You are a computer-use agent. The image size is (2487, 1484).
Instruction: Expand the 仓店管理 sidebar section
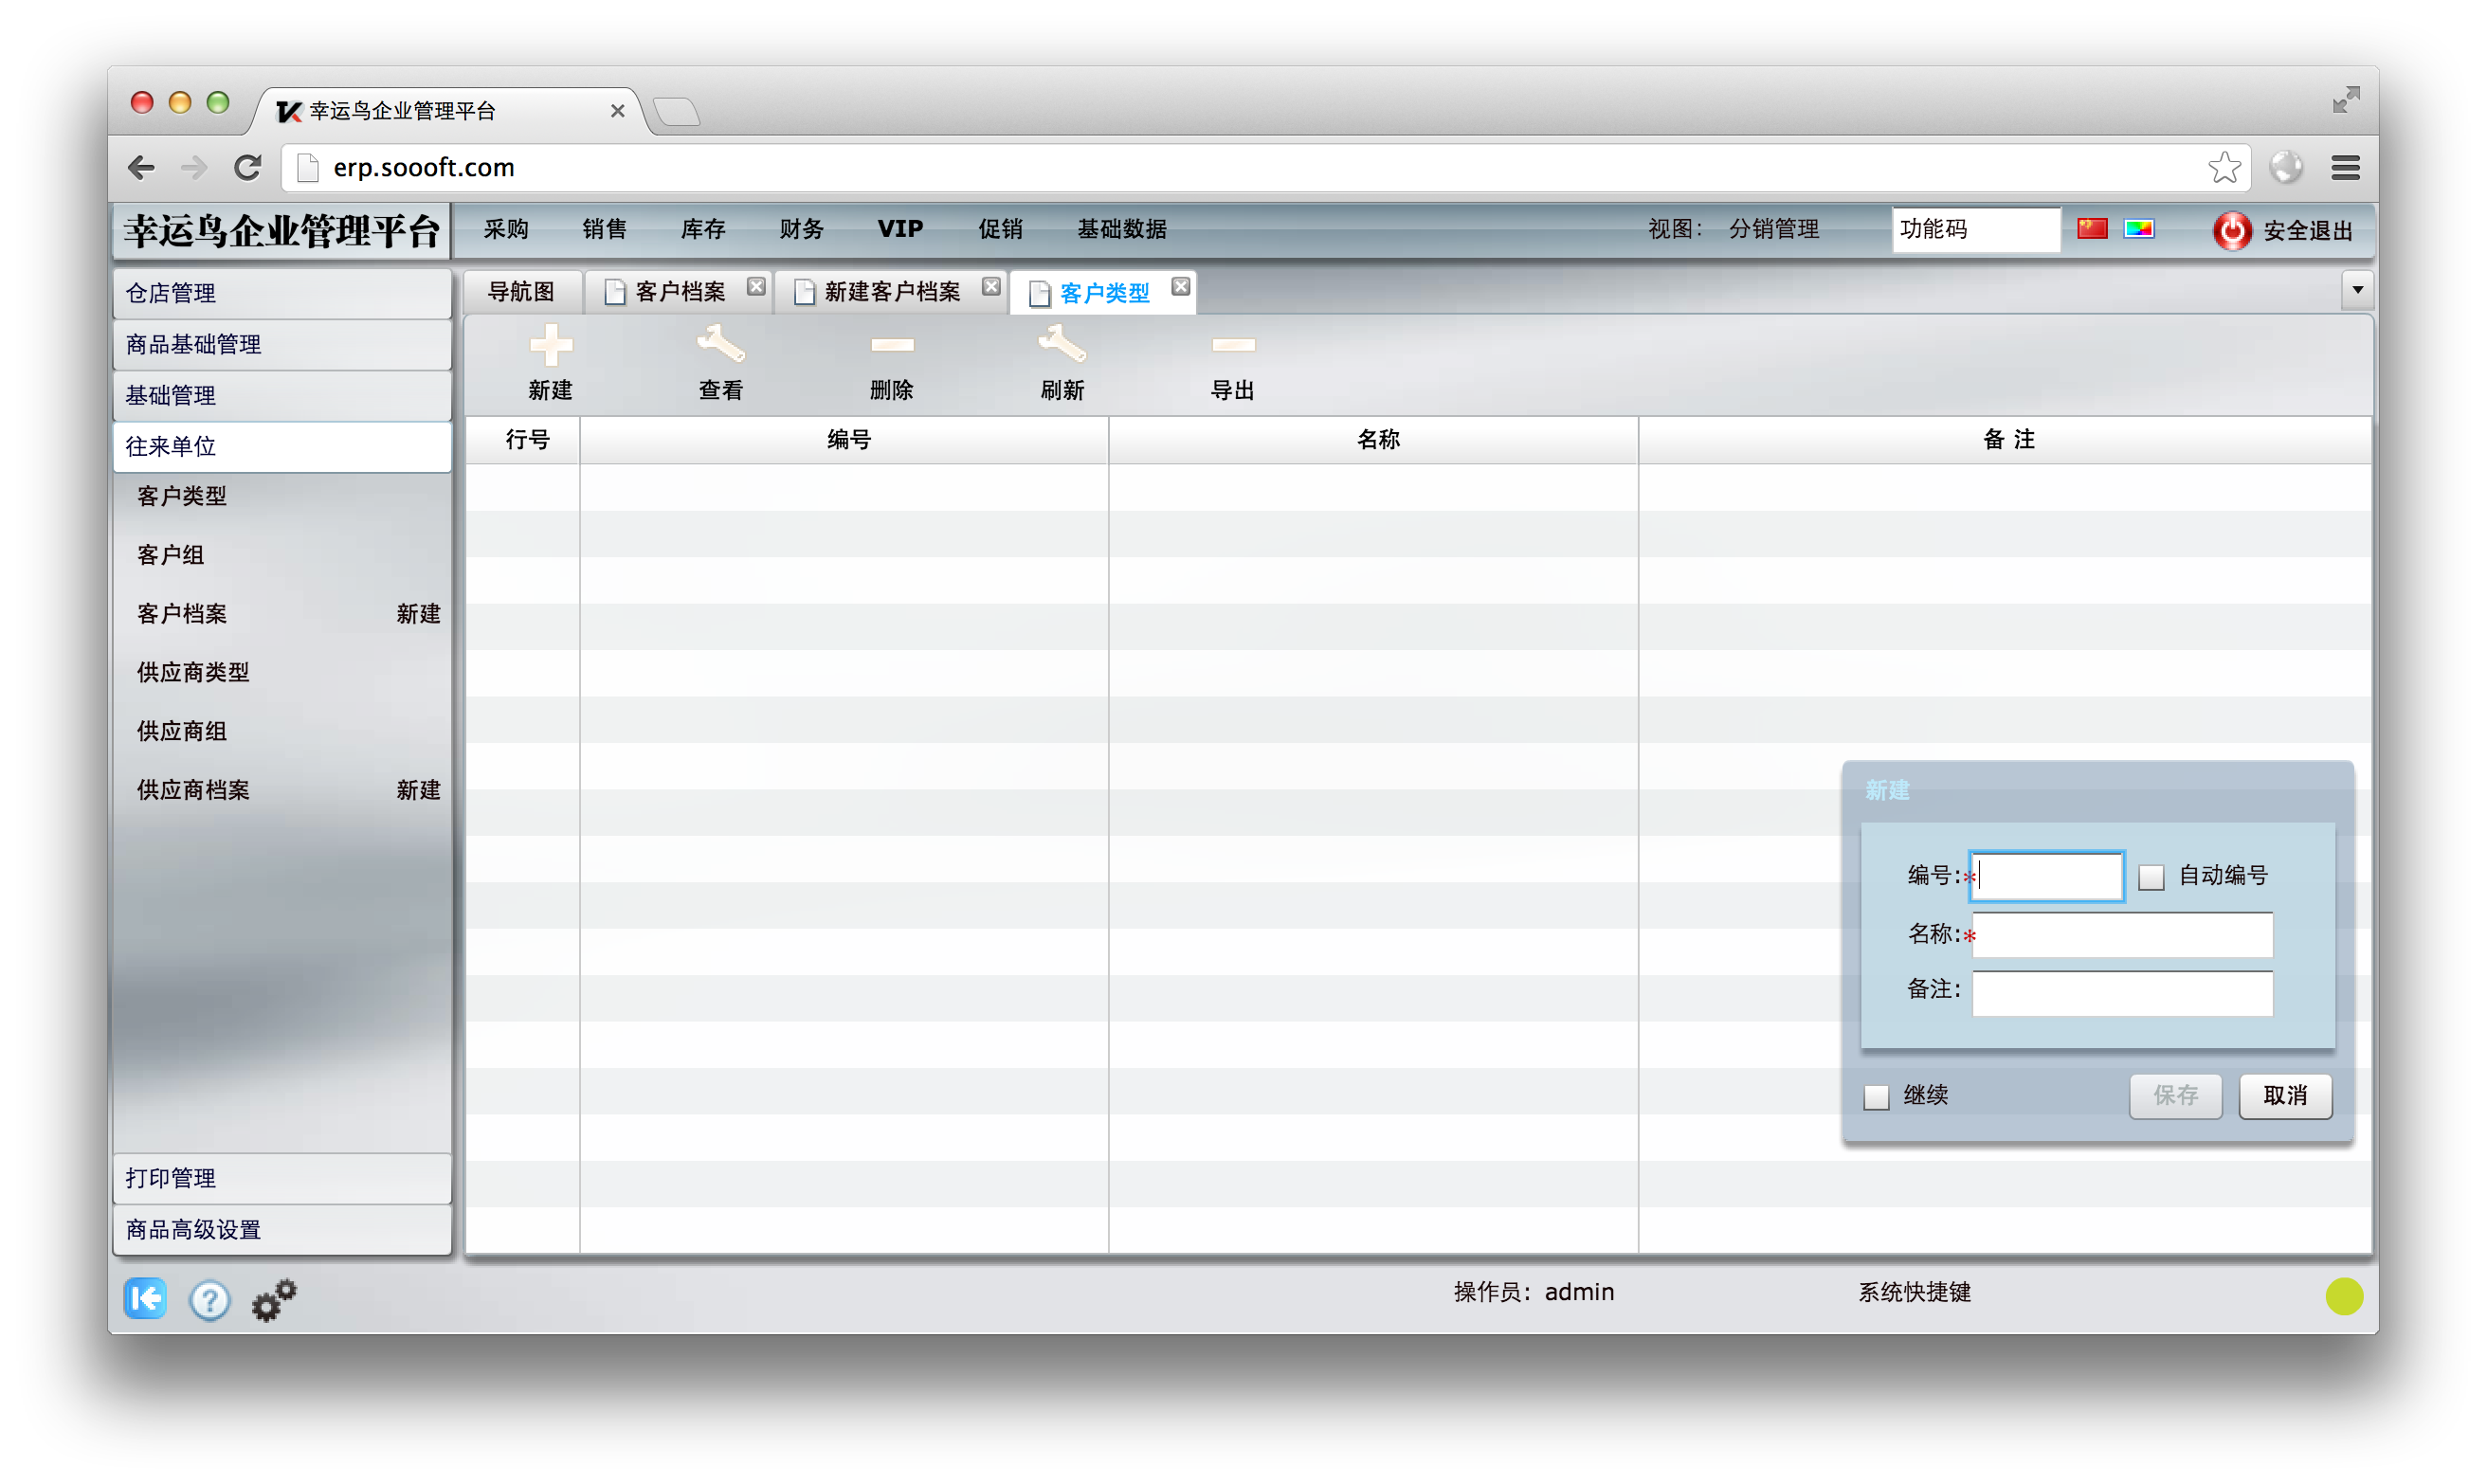click(283, 293)
